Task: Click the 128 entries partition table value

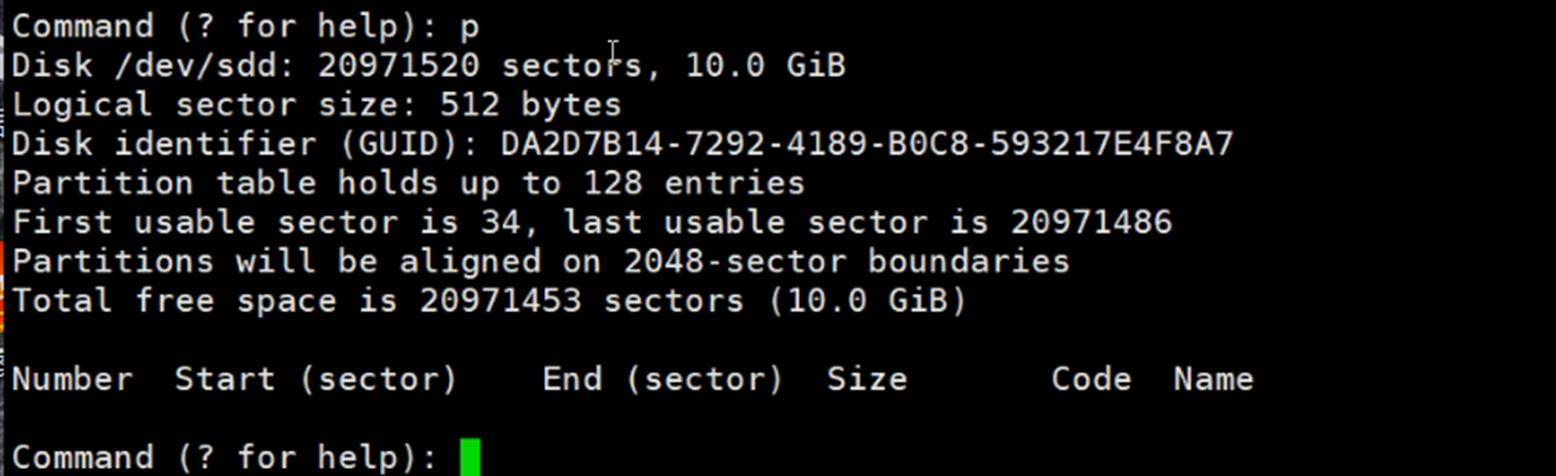Action: tap(693, 183)
